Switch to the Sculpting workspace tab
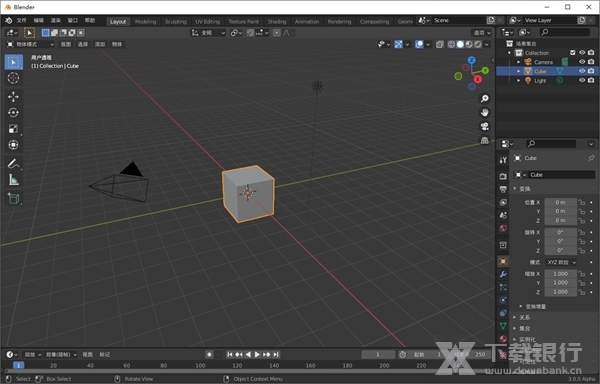 pyautogui.click(x=176, y=21)
